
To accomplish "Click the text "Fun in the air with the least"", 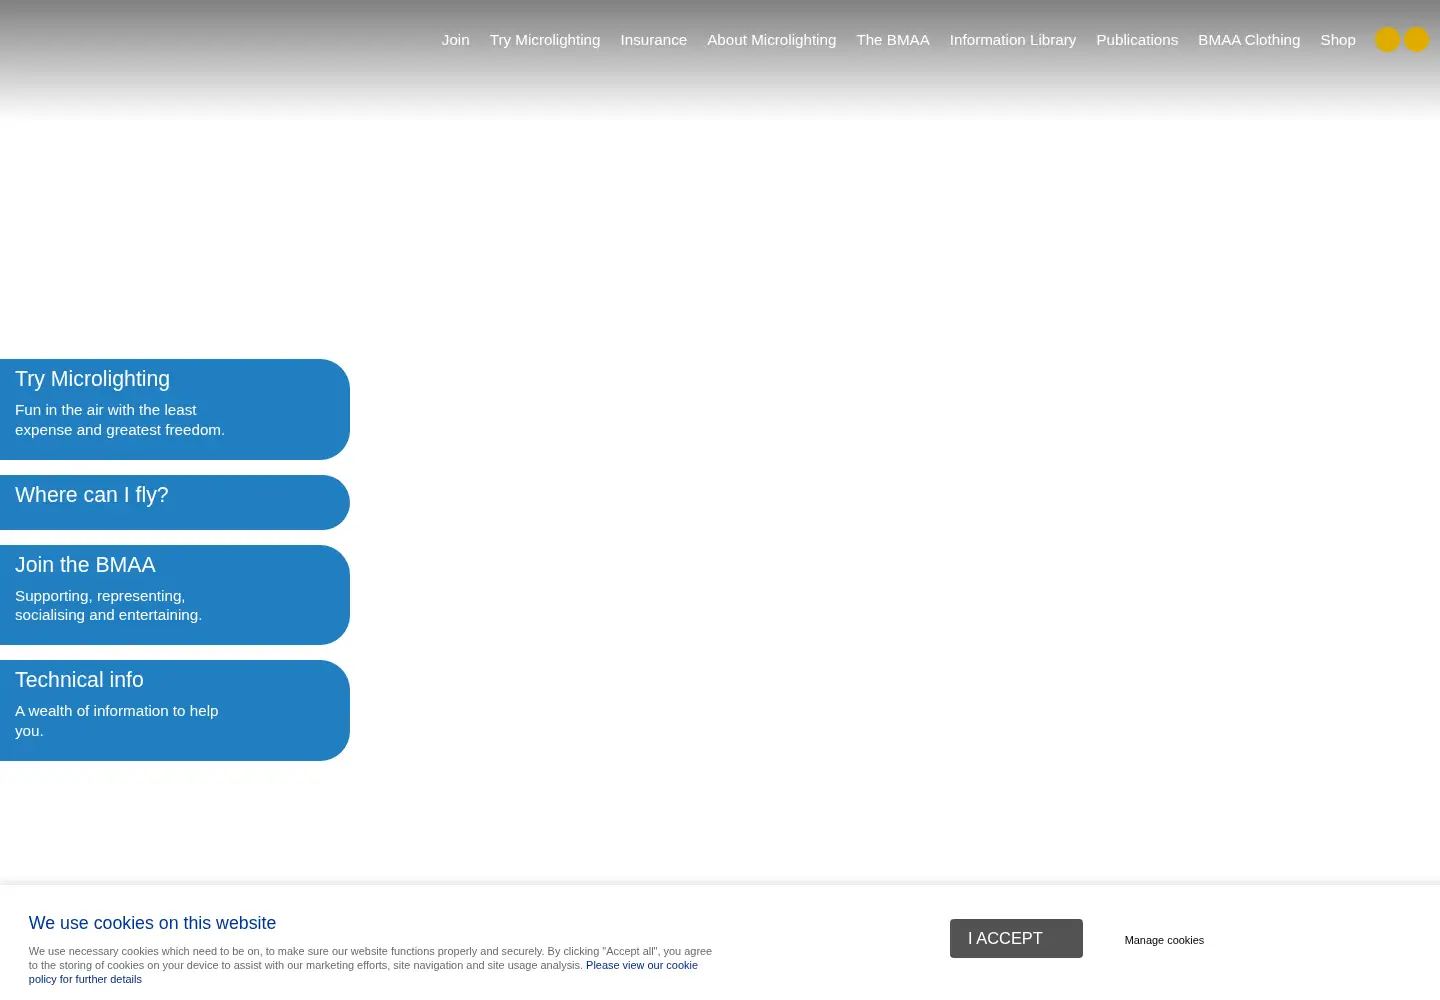I will (106, 410).
